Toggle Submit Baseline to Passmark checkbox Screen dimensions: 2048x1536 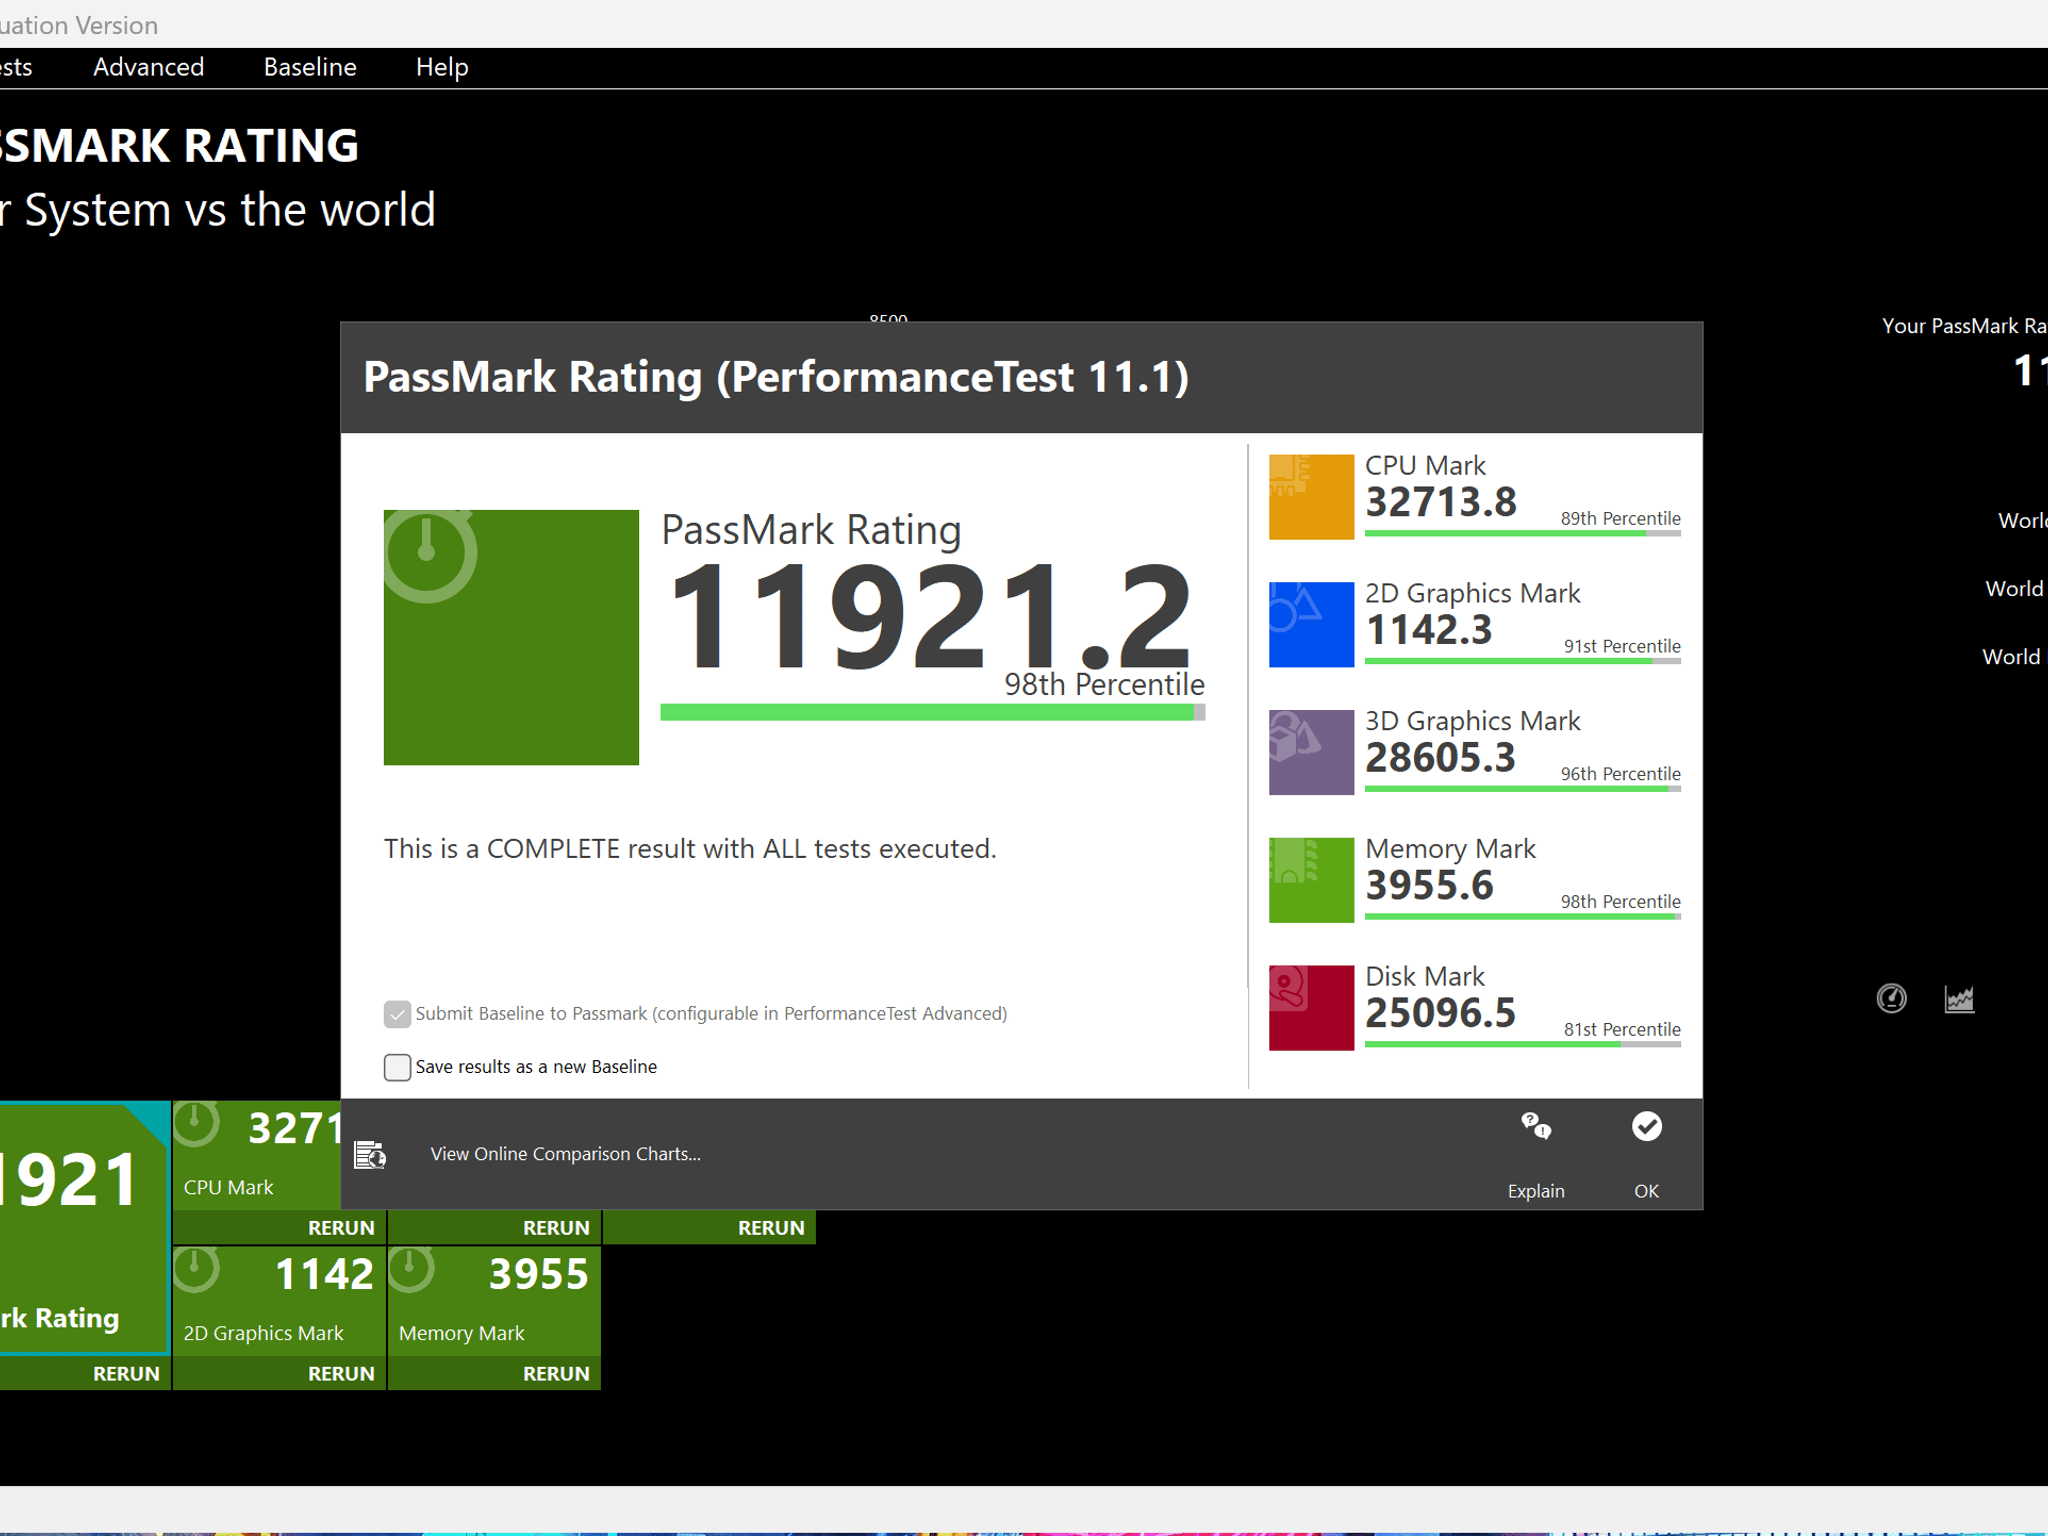397,1014
